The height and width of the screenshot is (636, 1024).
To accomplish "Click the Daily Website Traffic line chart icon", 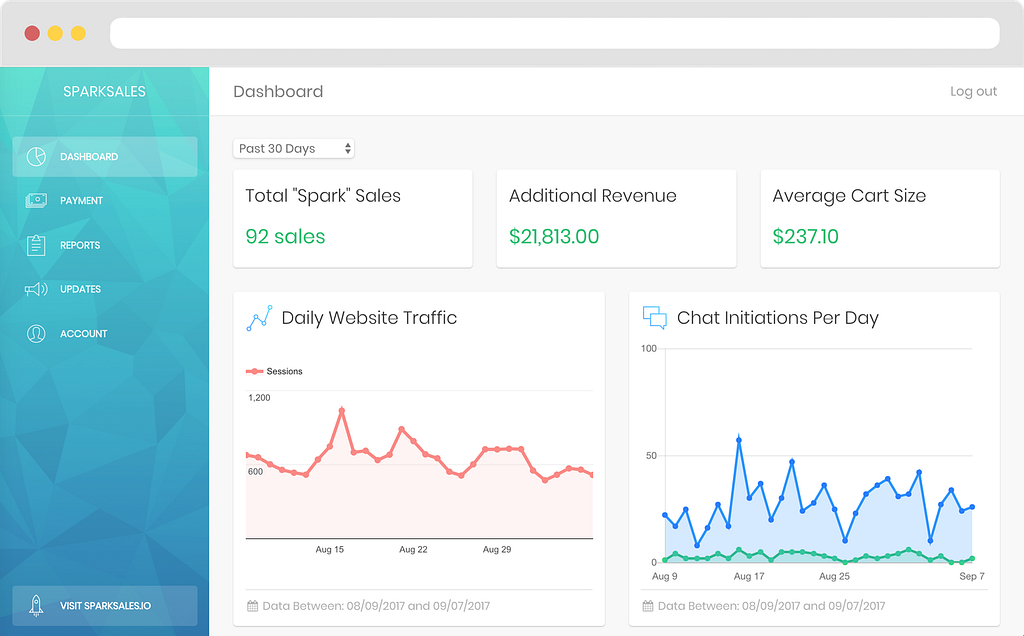I will click(x=259, y=318).
